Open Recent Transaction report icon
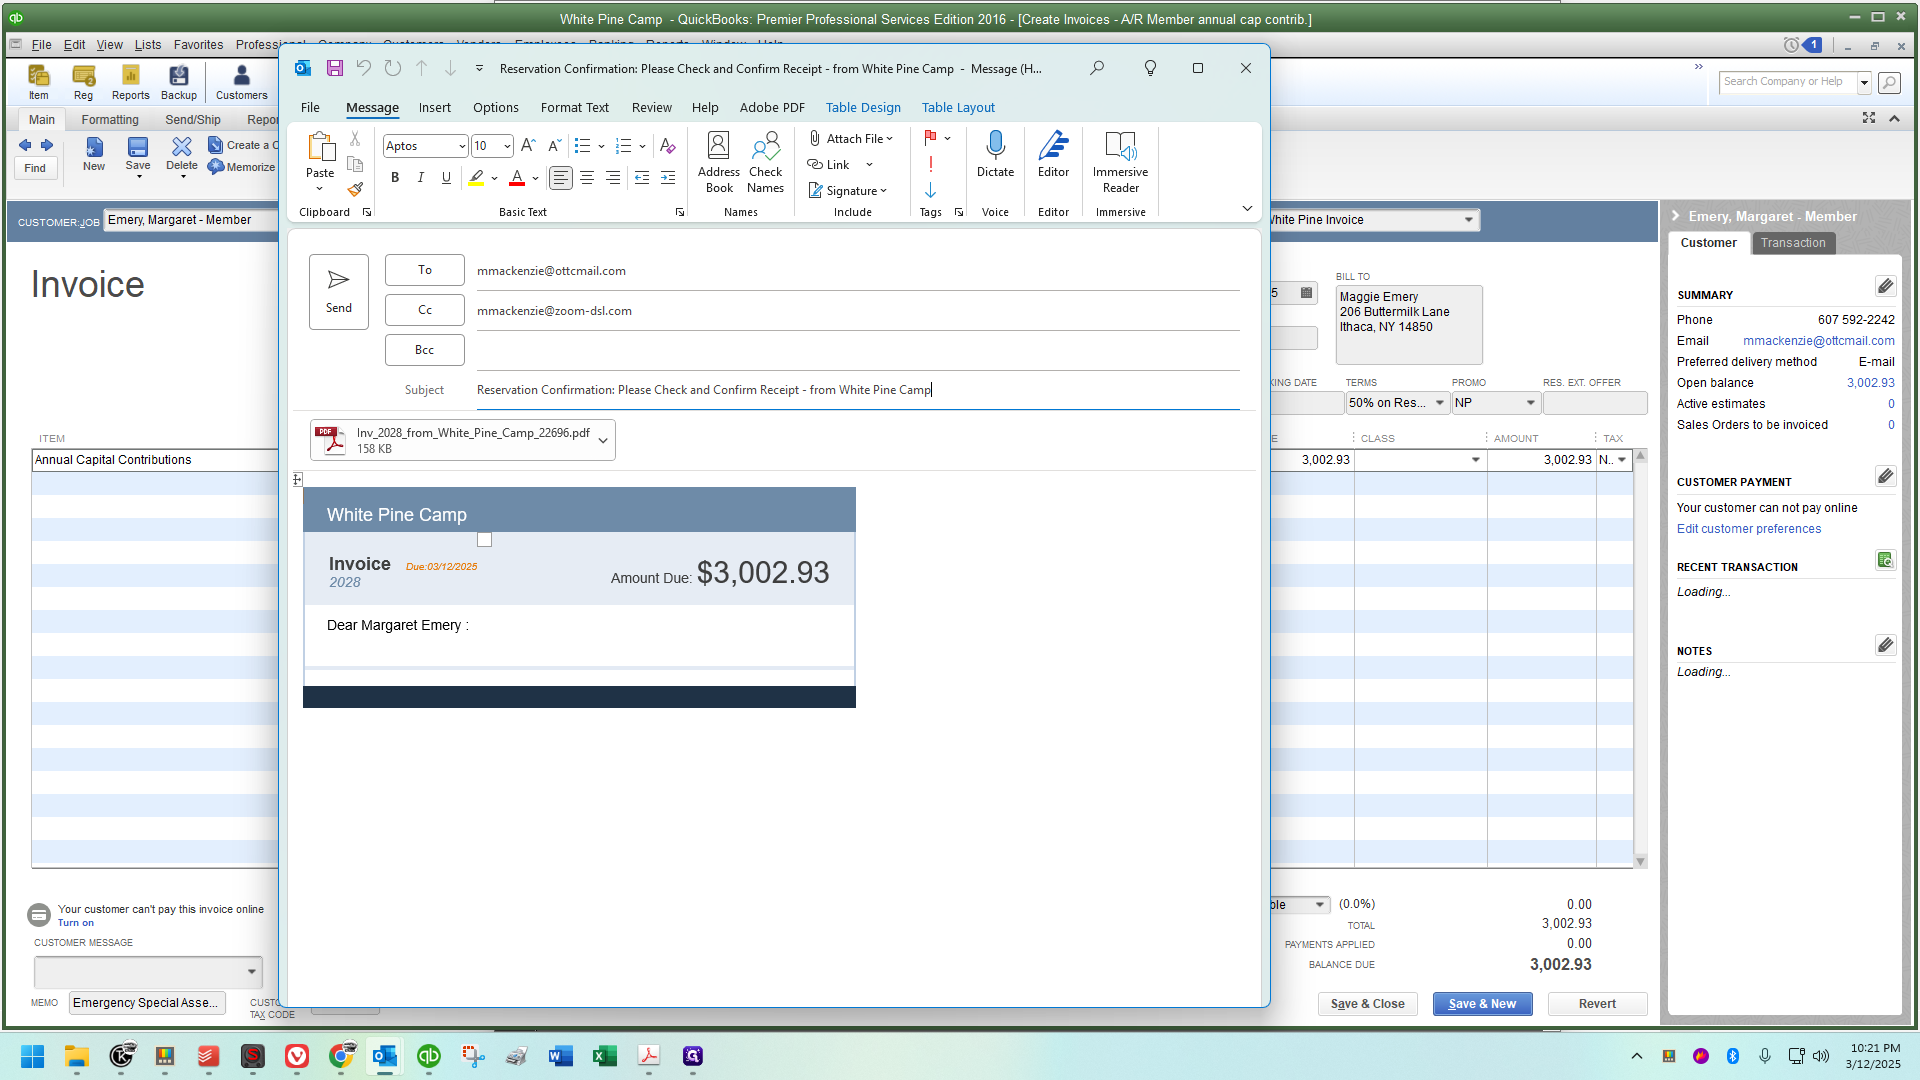Viewport: 1920px width, 1080px height. pyautogui.click(x=1885, y=560)
